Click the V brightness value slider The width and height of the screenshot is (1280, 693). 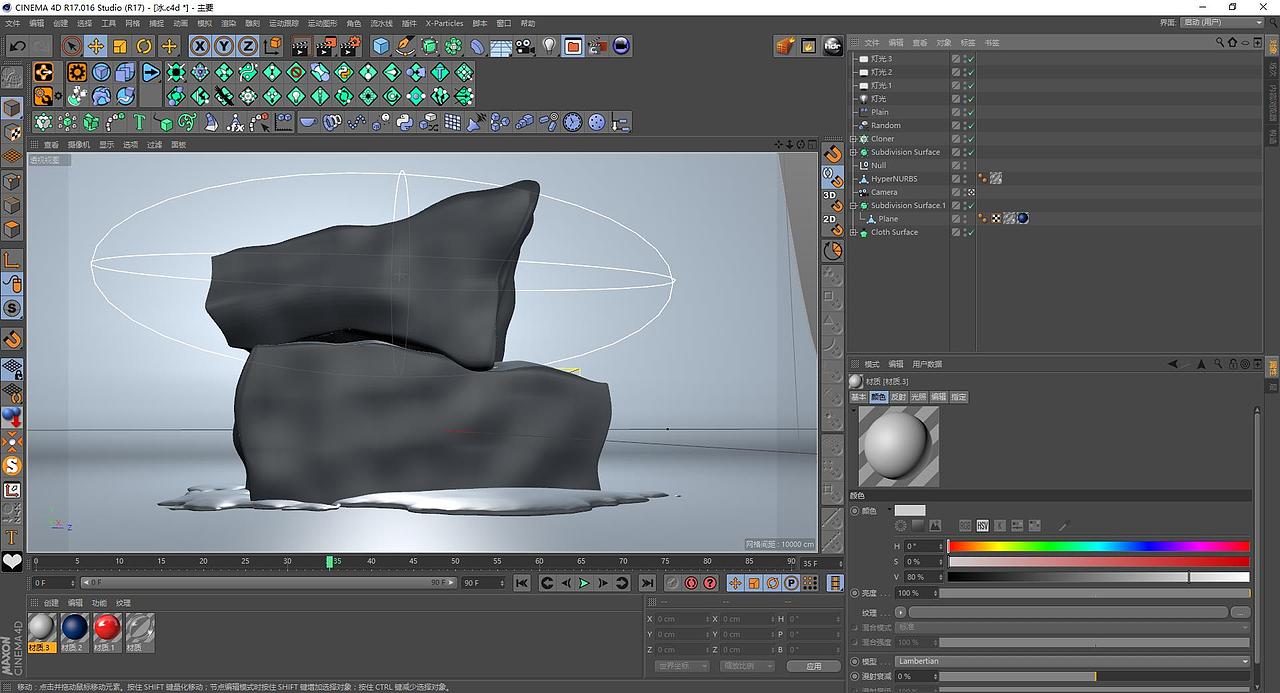[1098, 577]
